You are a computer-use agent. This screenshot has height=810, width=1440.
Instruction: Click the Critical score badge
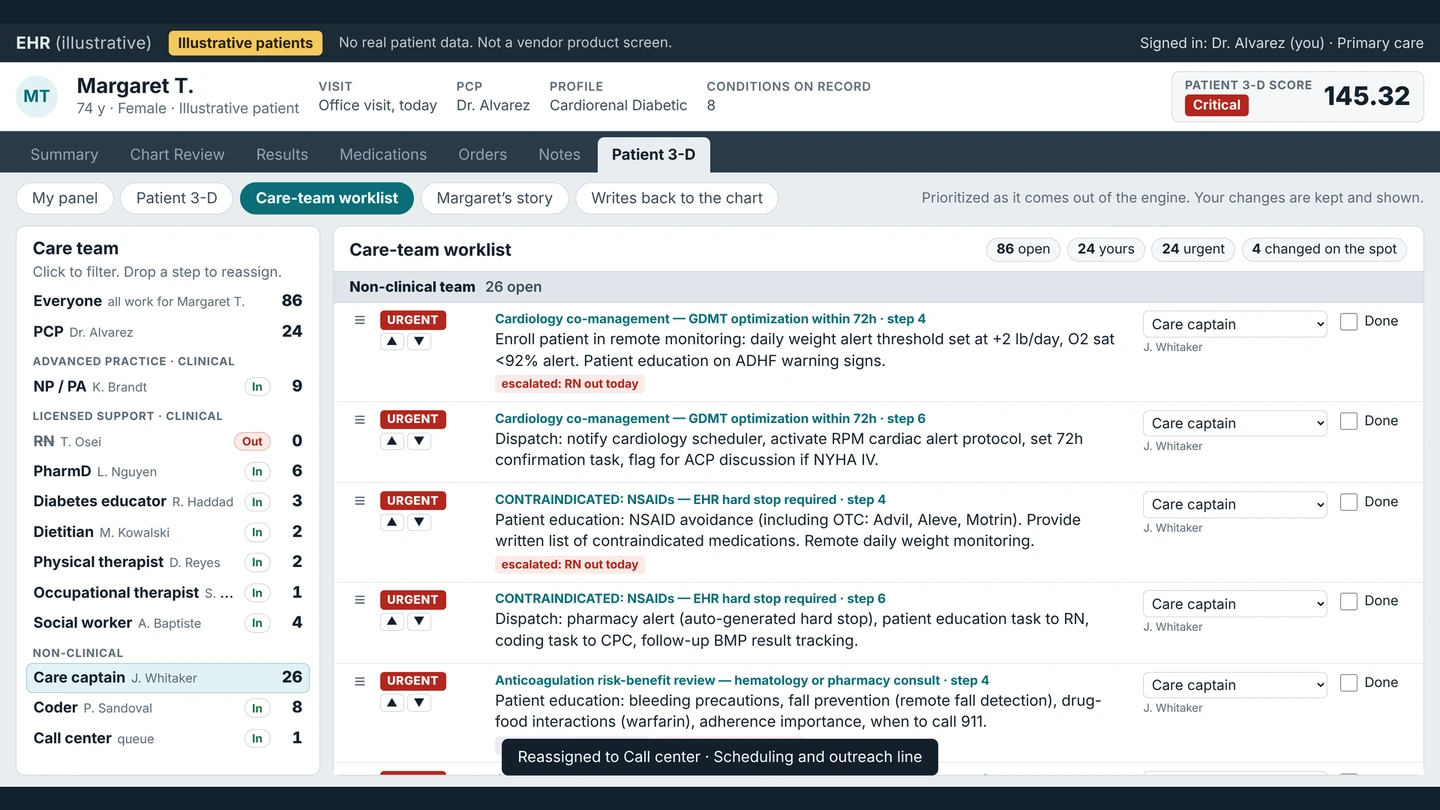coord(1217,105)
